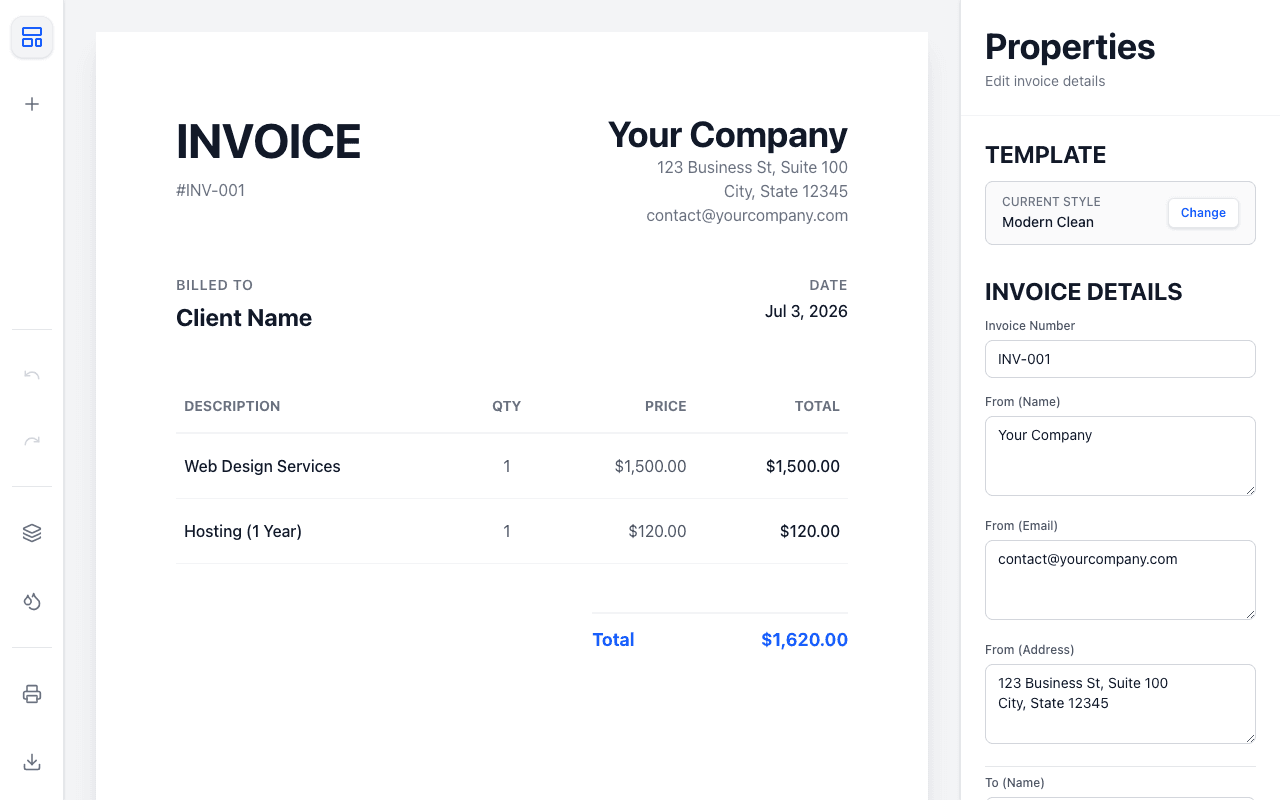Image resolution: width=1280 pixels, height=800 pixels.
Task: Click the From (Address) text area
Action: click(x=1120, y=704)
